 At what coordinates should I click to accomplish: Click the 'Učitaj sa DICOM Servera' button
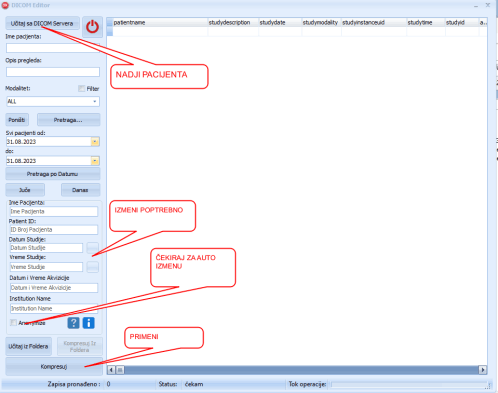(42, 23)
